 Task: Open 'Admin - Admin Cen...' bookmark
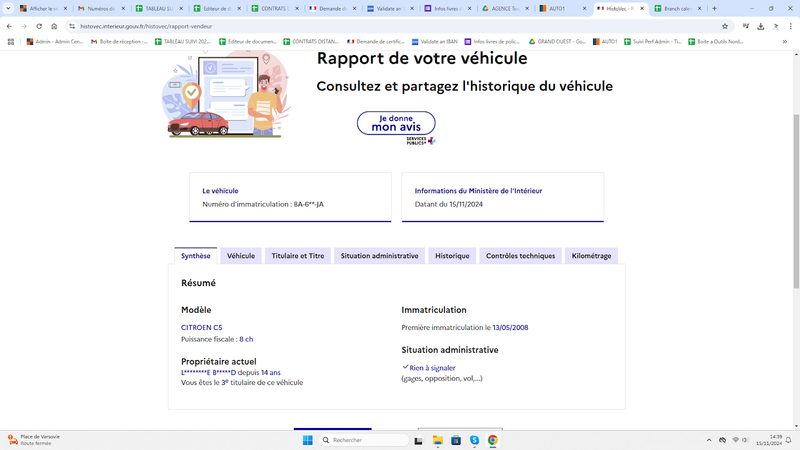tap(55, 41)
